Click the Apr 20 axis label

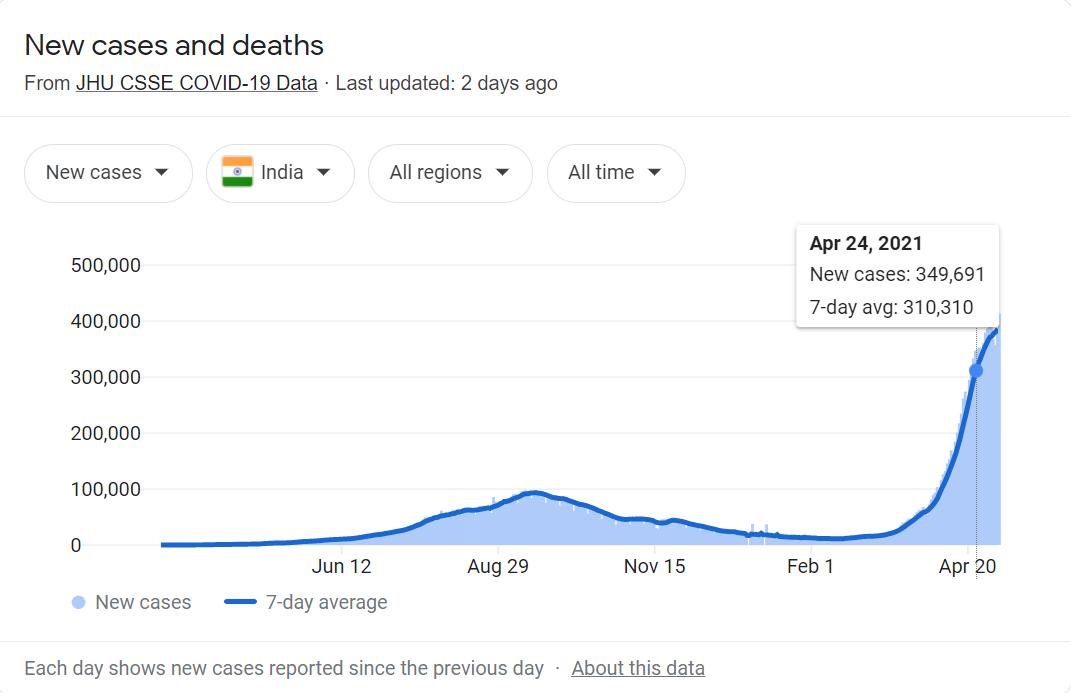click(x=967, y=567)
